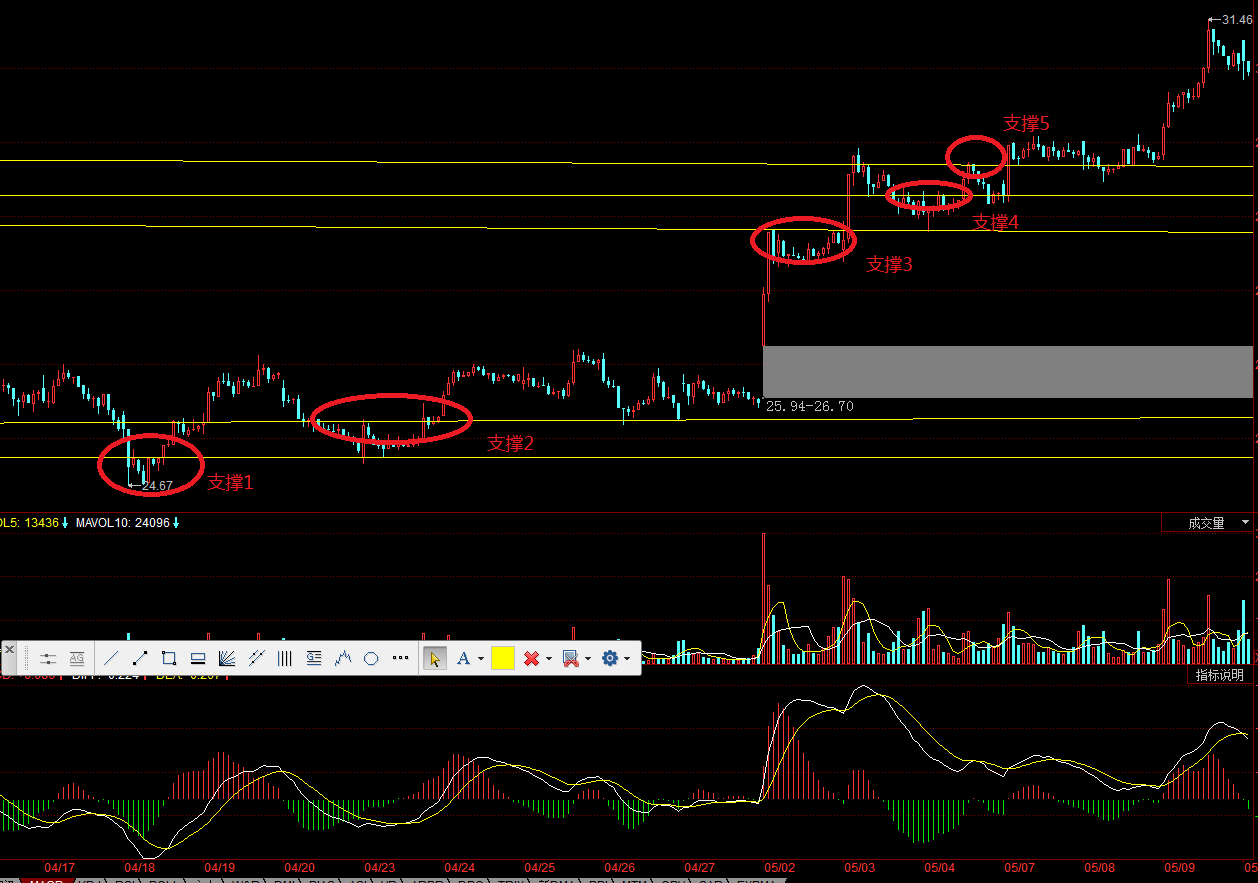Image resolution: width=1258 pixels, height=883 pixels.
Task: Select the text-lines annotation tool icon
Action: (314, 658)
